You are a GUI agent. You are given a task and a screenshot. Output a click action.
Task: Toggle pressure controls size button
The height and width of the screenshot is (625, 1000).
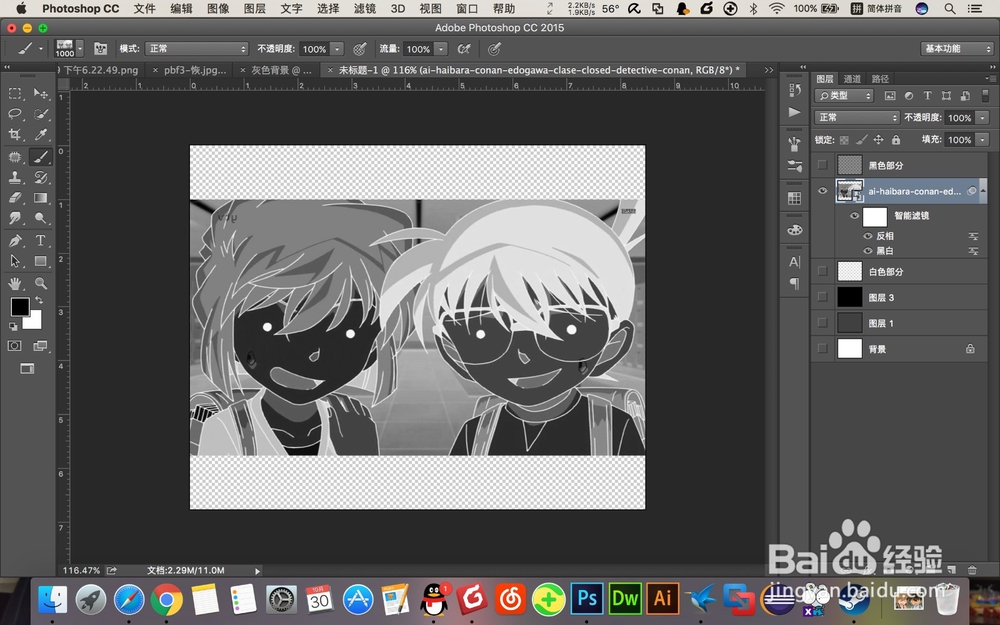coord(494,48)
